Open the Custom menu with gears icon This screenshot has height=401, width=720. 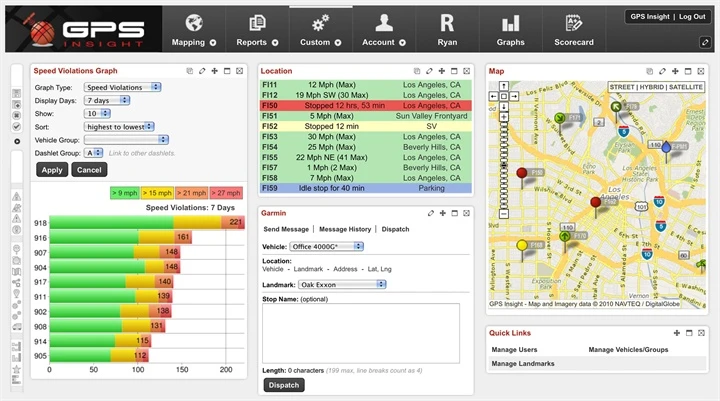coord(321,29)
